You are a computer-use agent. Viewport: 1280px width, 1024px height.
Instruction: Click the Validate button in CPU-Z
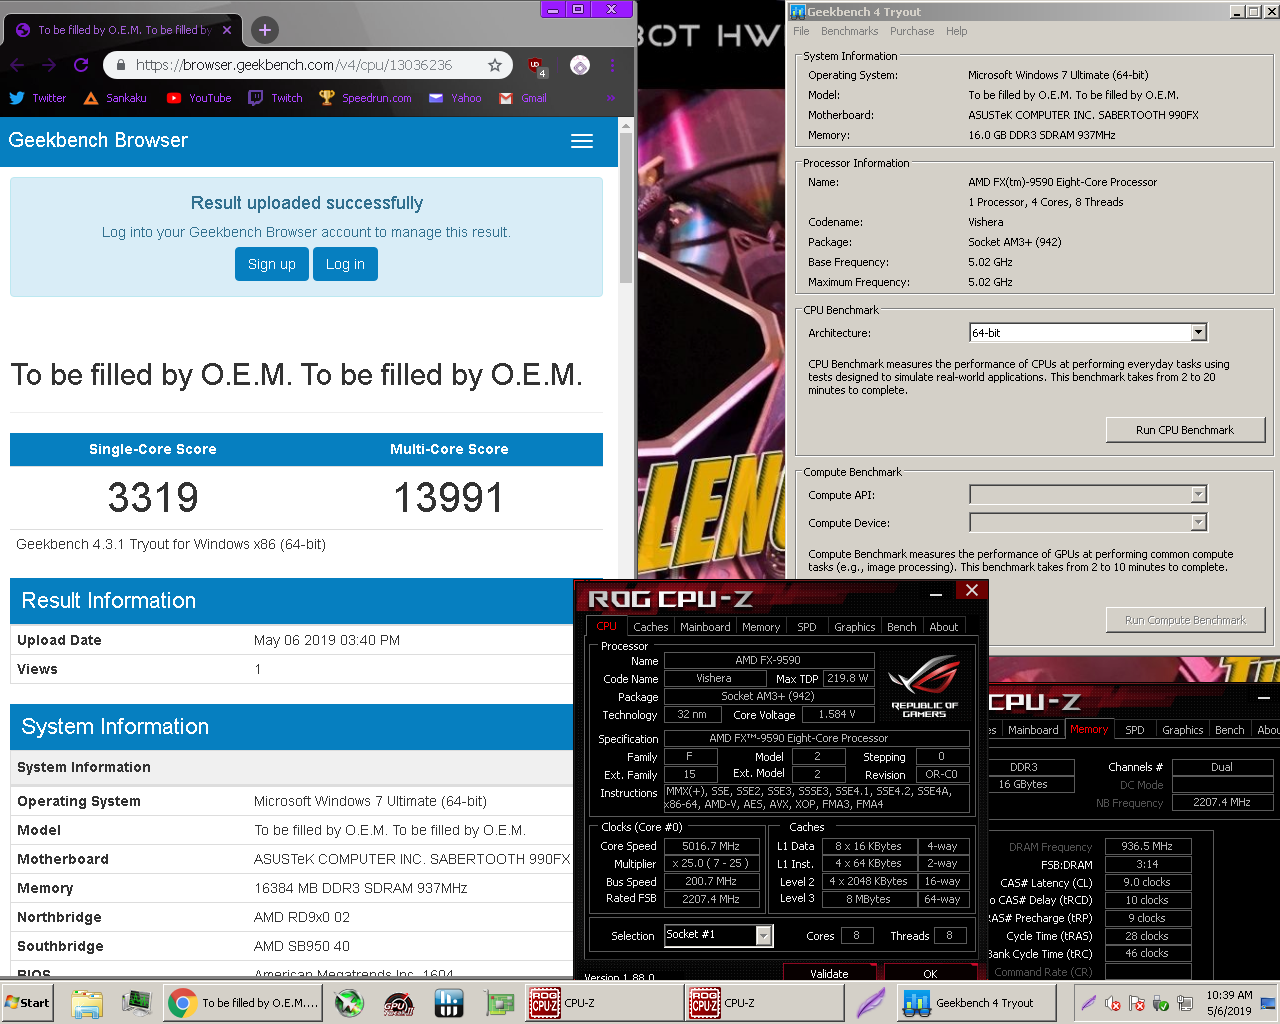(x=829, y=973)
